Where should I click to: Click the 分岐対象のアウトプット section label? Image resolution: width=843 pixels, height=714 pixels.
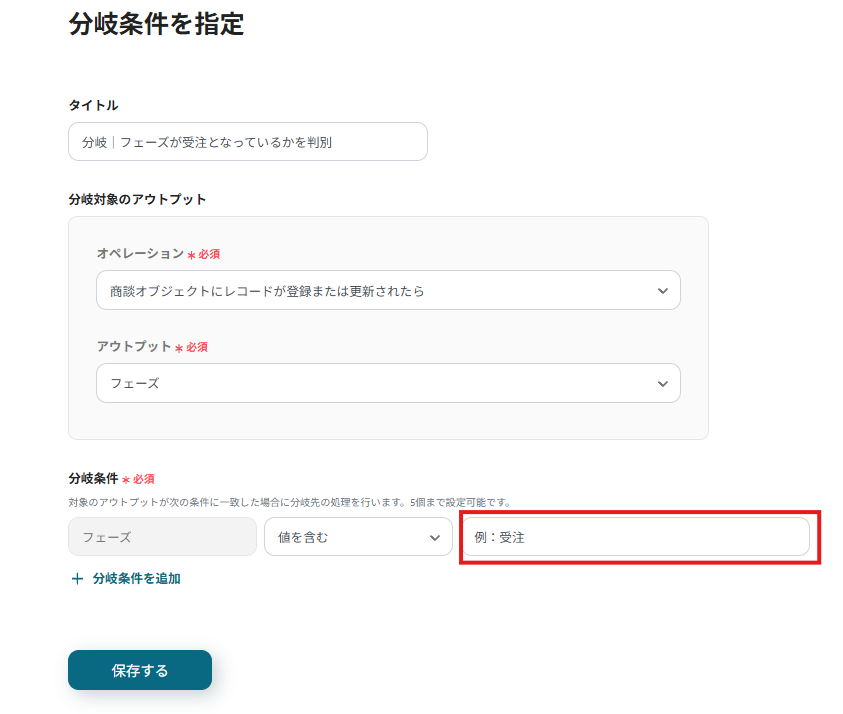[135, 198]
